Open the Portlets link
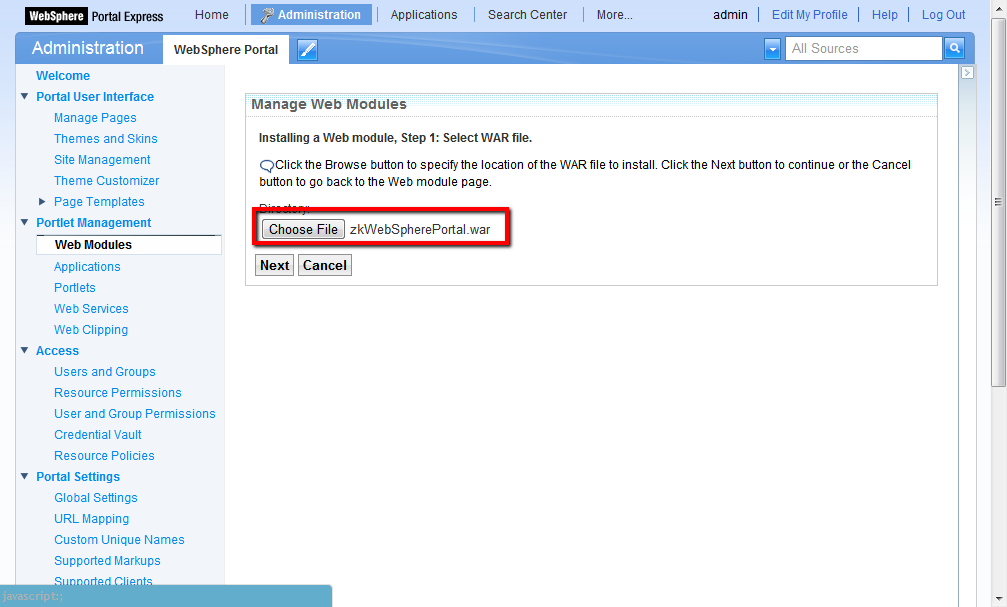Viewport: 1007px width, 607px height. (x=74, y=288)
